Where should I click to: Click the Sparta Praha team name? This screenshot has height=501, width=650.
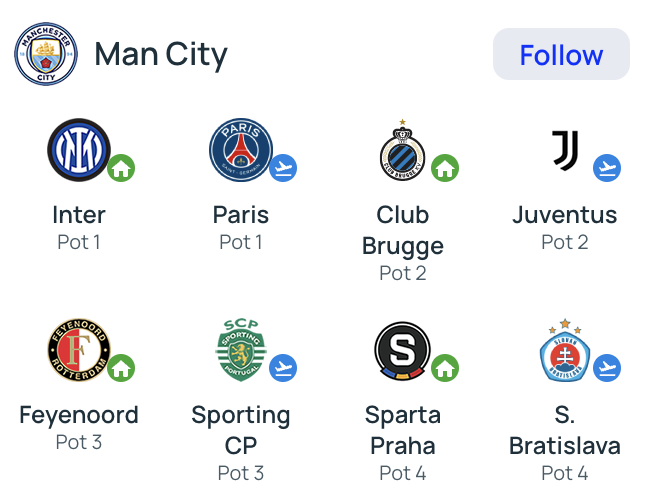tap(402, 430)
